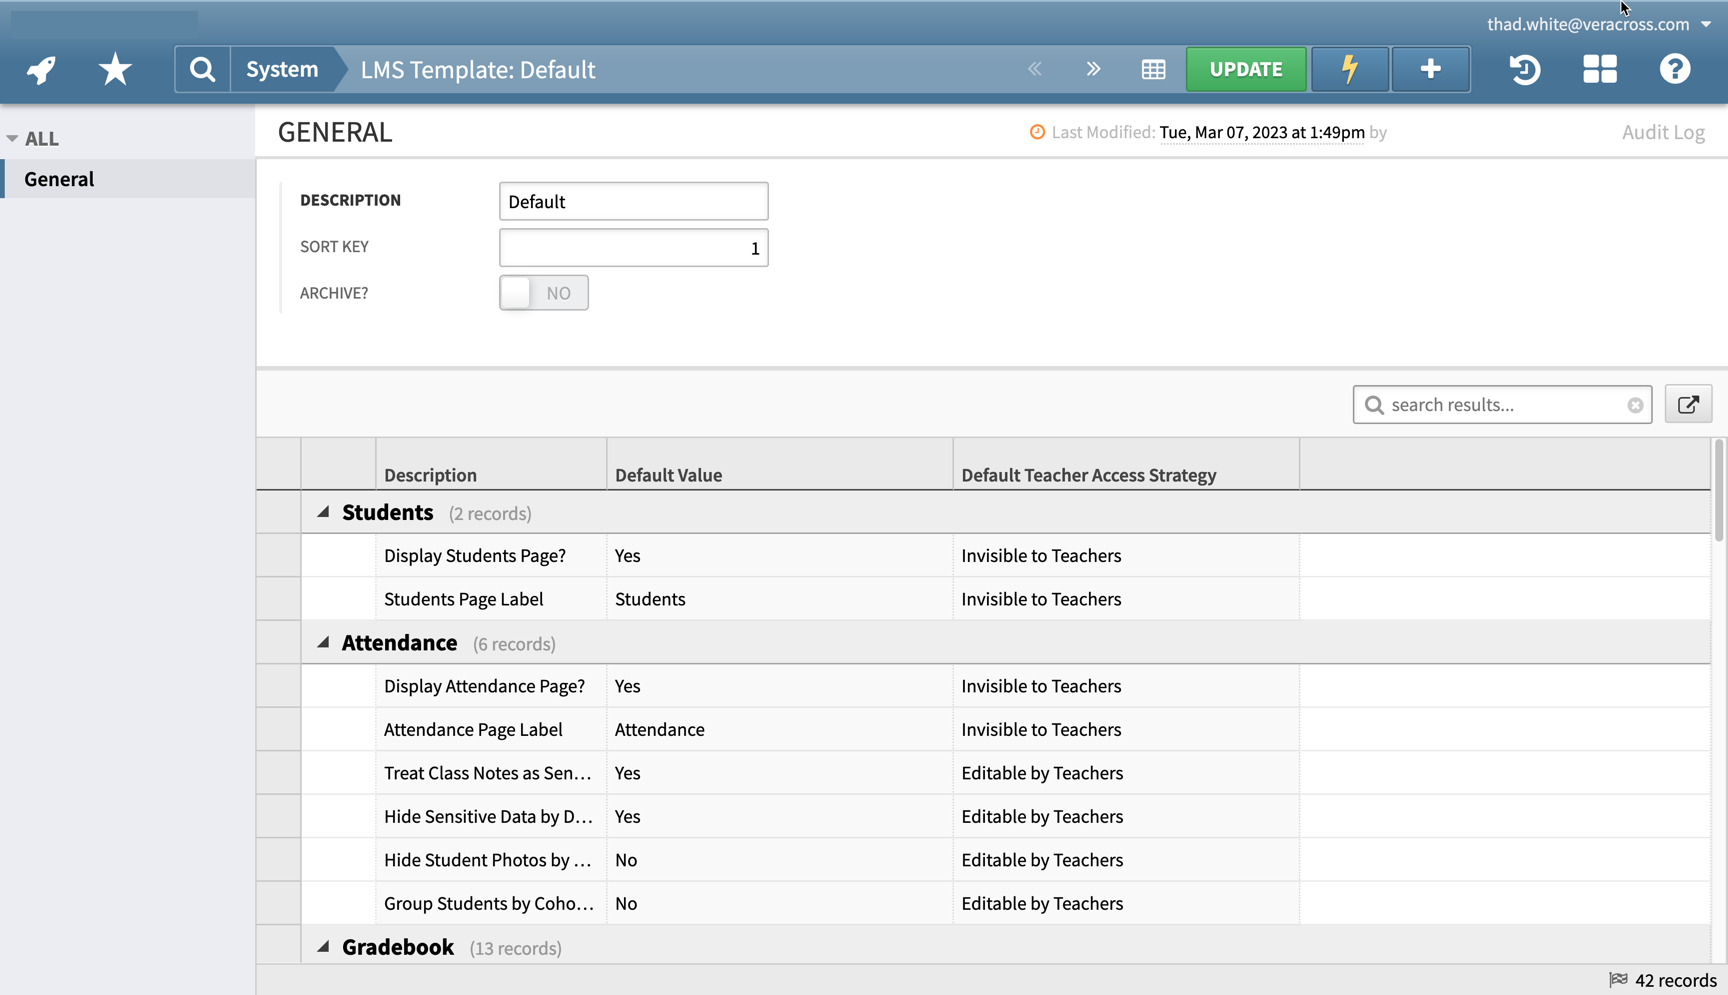This screenshot has height=995, width=1728.
Task: Click the System breadcrumb
Action: coord(281,69)
